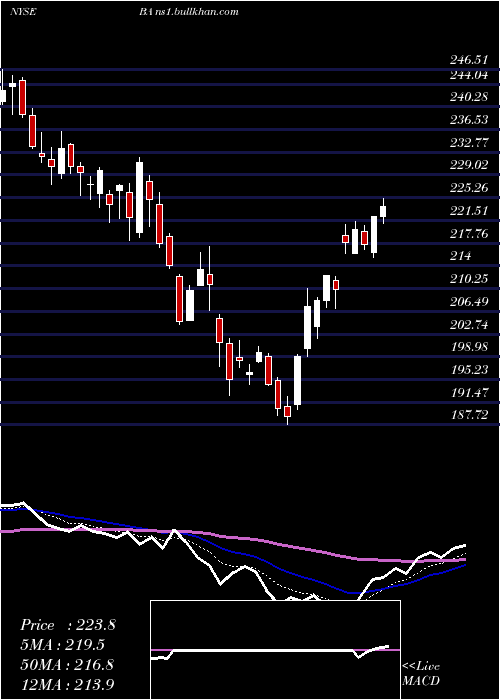Click the <<Live MACD label
Image resolution: width=500 pixels, height=700 pixels.
pyautogui.click(x=421, y=673)
